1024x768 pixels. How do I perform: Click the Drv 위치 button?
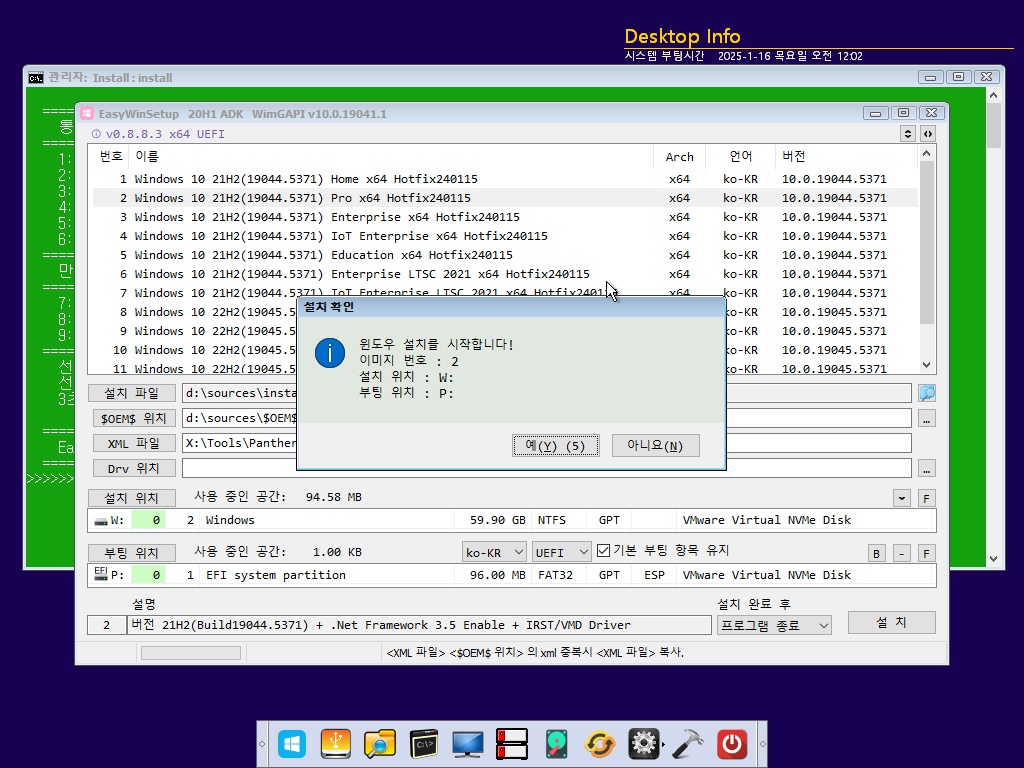tap(134, 468)
